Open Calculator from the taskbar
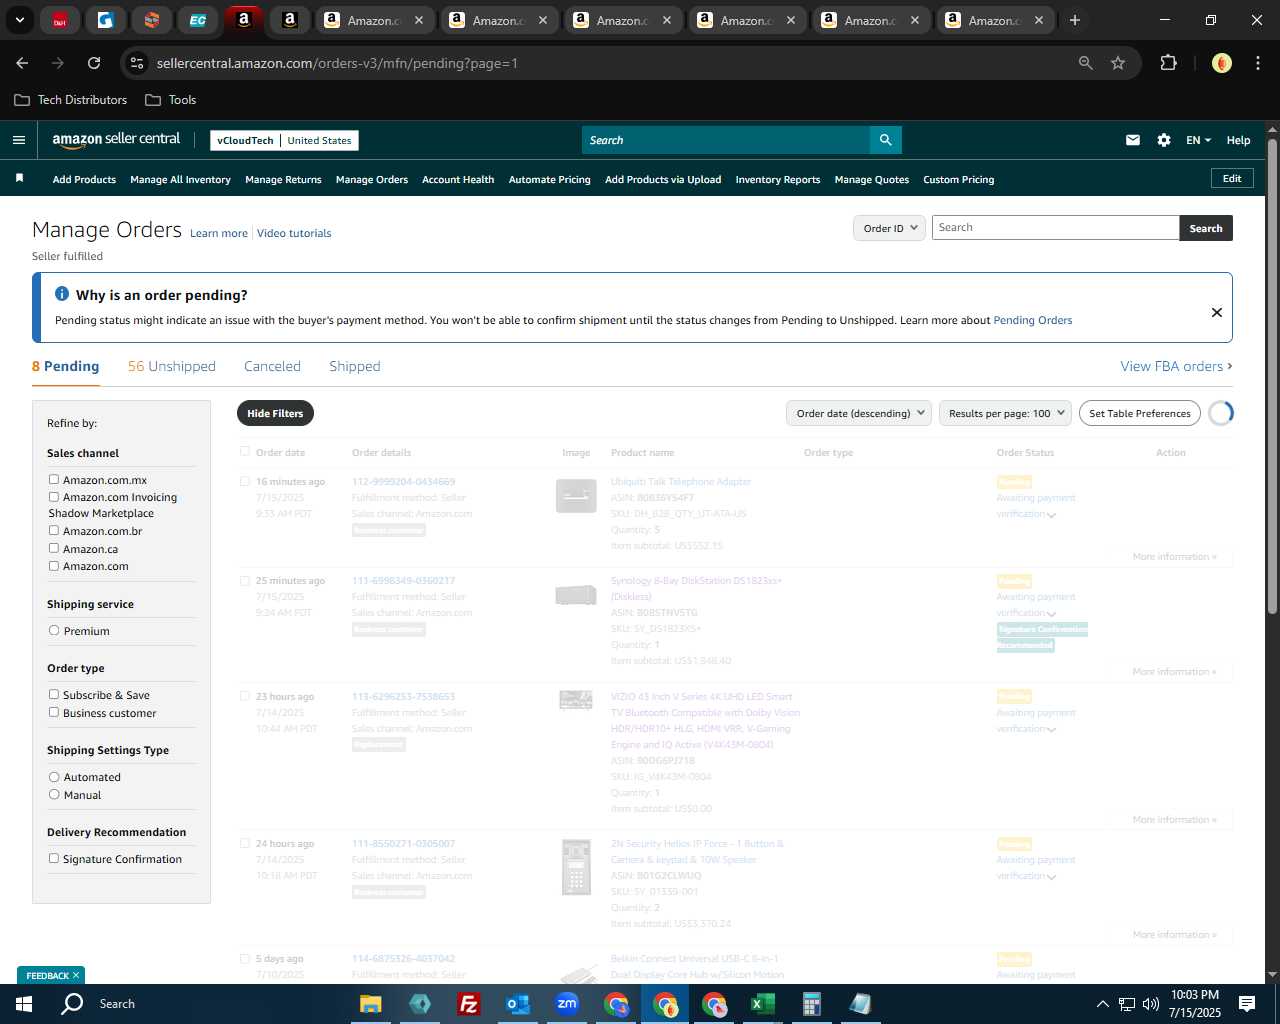This screenshot has height=1024, width=1280. click(x=812, y=1004)
